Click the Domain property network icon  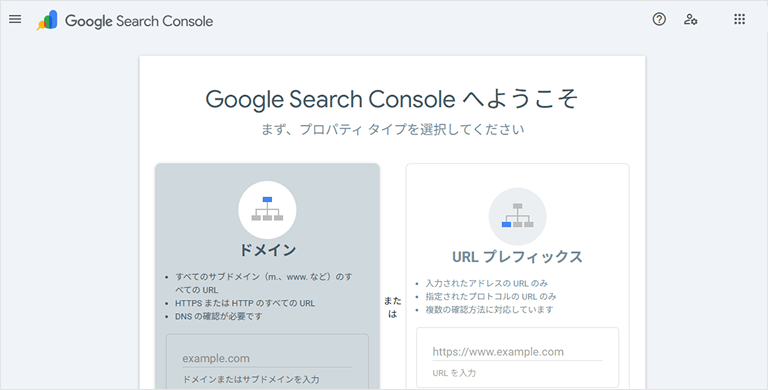[267, 209]
